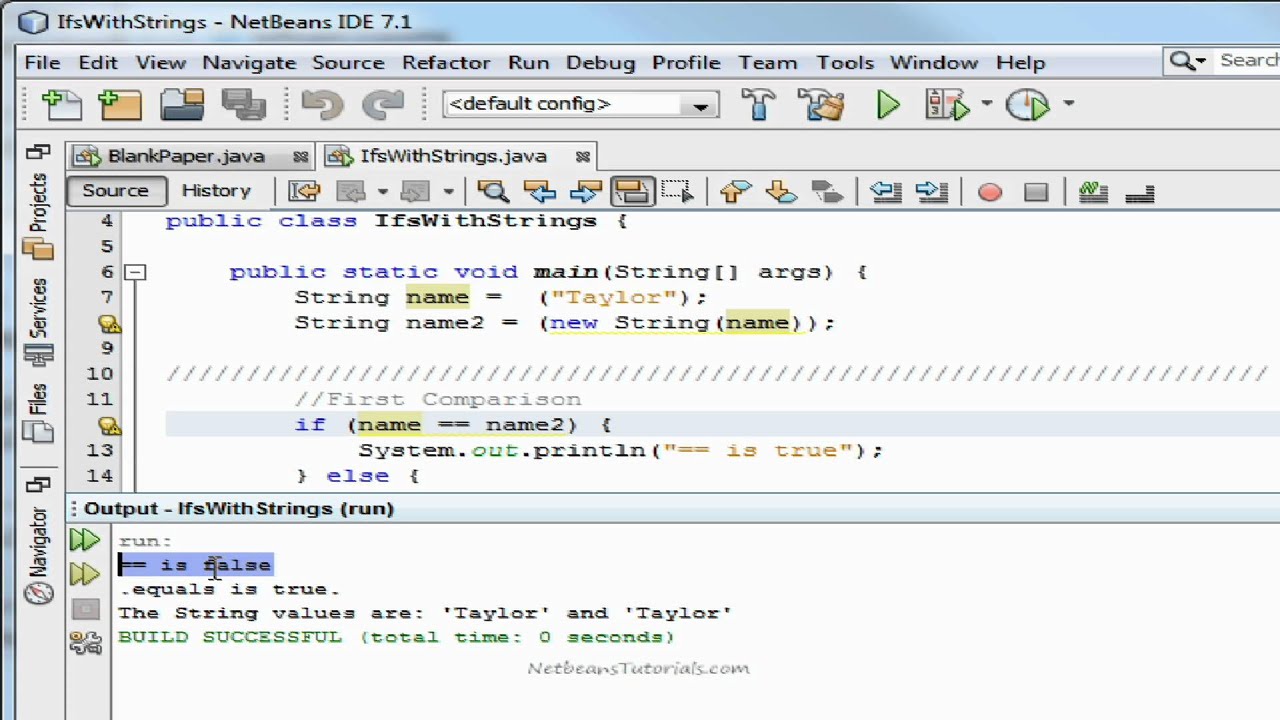The height and width of the screenshot is (720, 1280).
Task: Show the Navigator side panel
Action: (x=38, y=556)
